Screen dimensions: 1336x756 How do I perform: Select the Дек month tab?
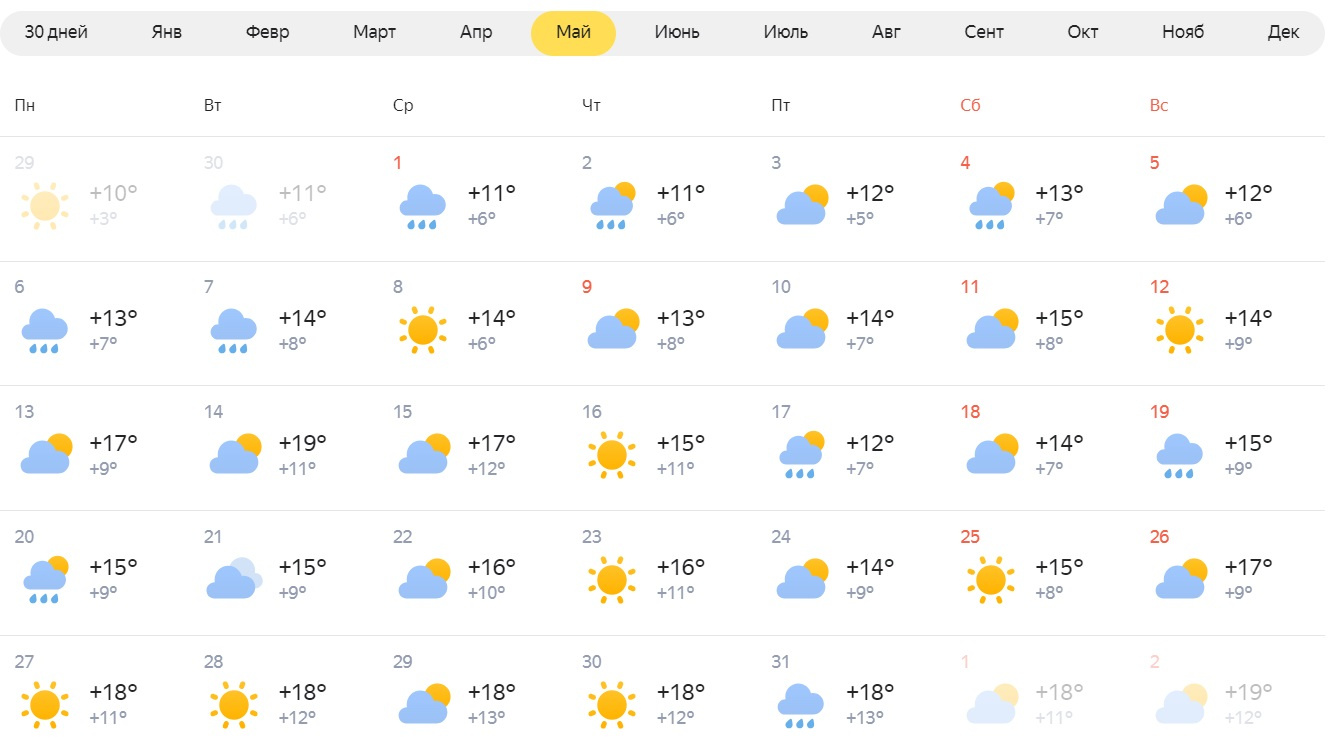coord(1283,32)
